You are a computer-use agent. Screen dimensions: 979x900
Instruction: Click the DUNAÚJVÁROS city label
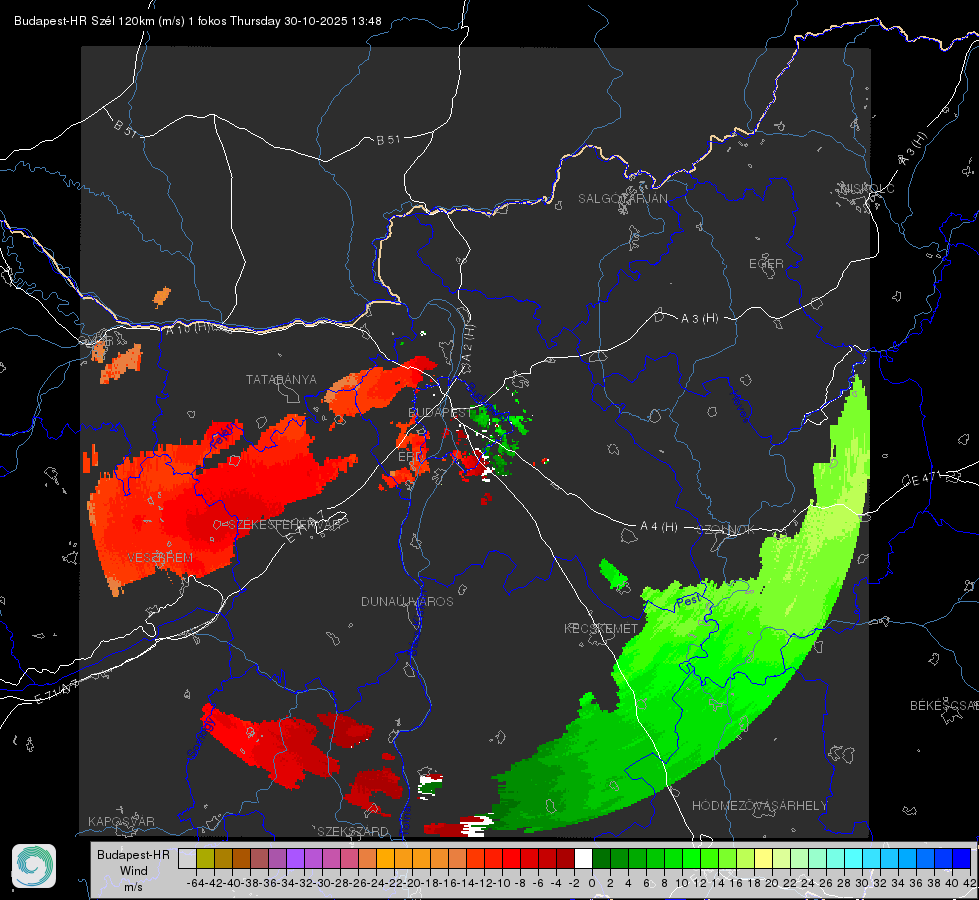coord(407,601)
